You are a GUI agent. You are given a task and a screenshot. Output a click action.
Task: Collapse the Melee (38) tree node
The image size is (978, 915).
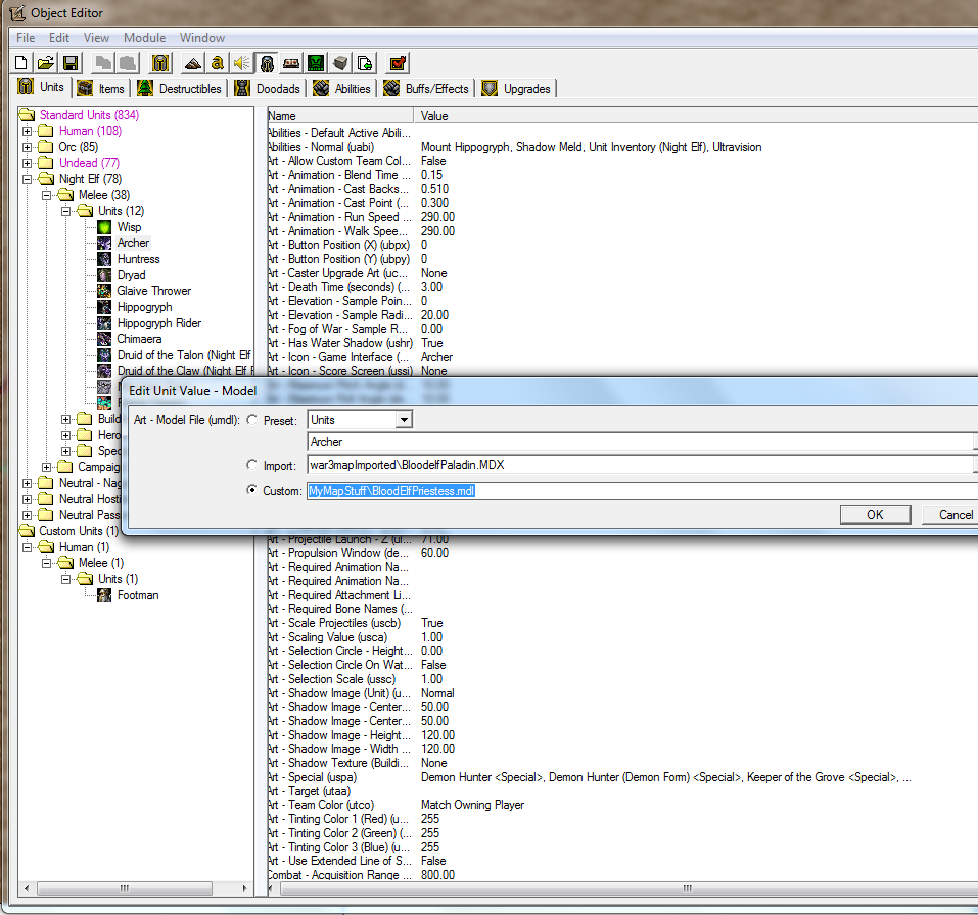point(46,195)
